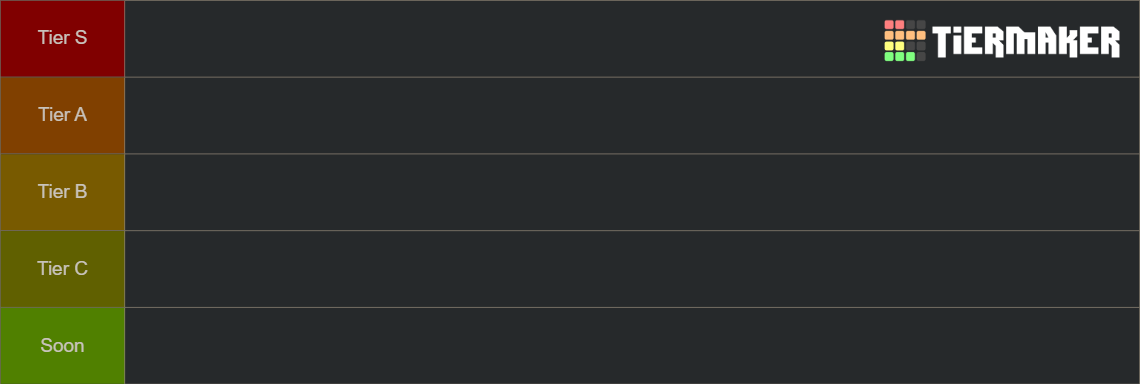Click the letter T in the TierMaker wordmark
Screen dimensions: 1140x384
coord(942,41)
